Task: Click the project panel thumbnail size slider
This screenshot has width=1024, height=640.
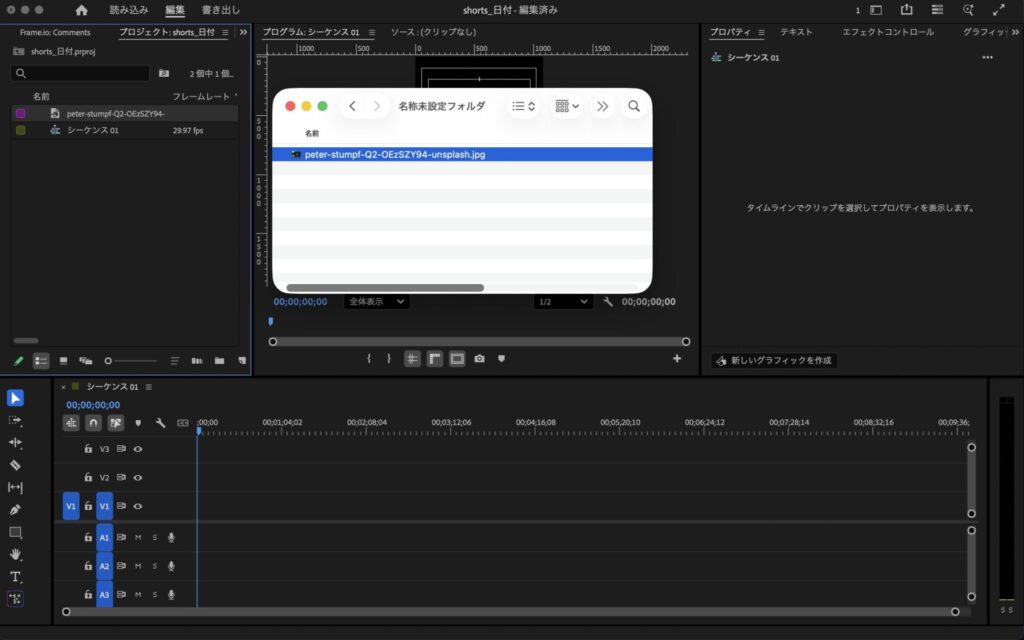Action: [130, 360]
